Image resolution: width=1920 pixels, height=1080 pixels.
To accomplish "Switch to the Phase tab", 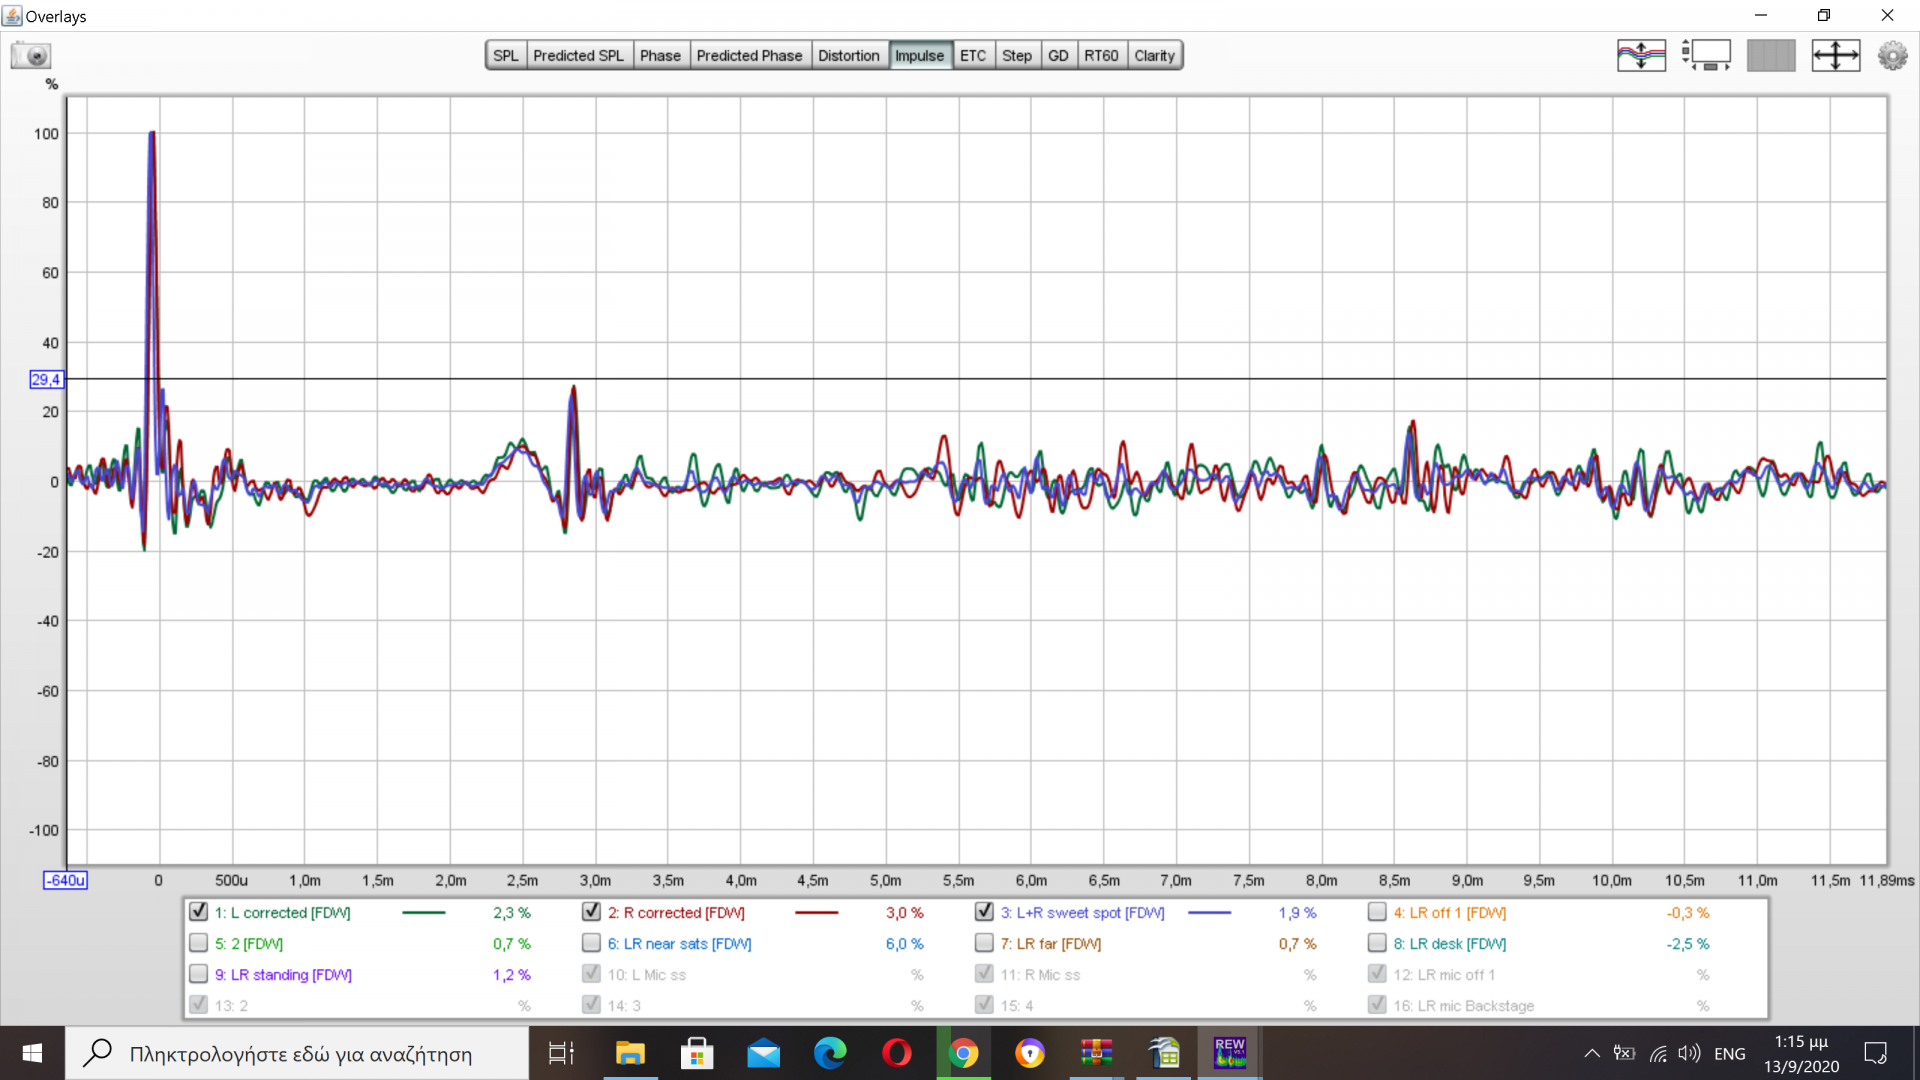I will [660, 55].
